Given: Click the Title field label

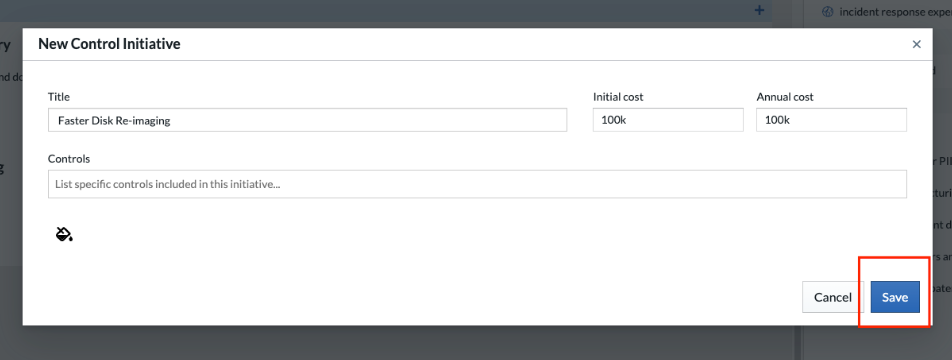Looking at the screenshot, I should 59,97.
